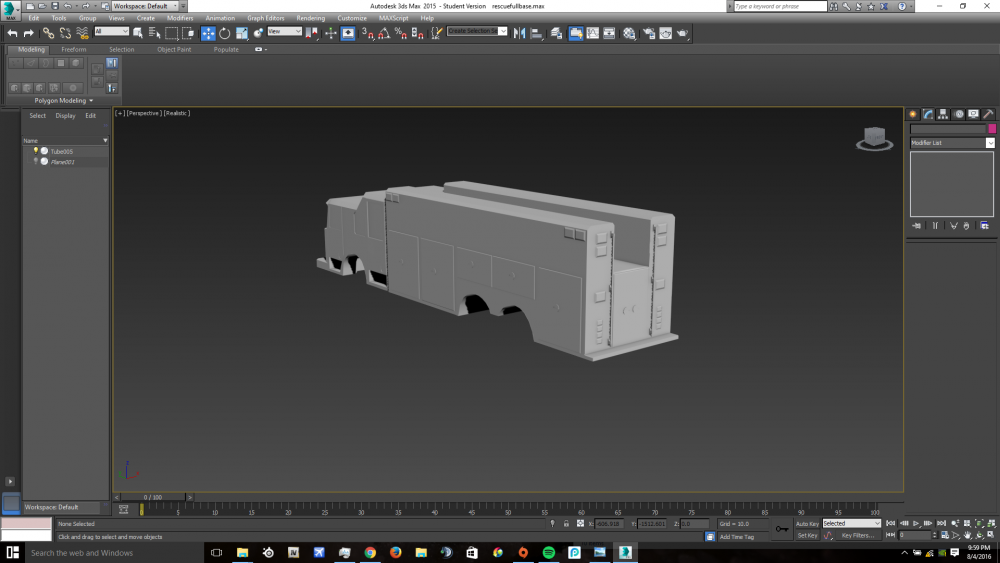The image size is (1000, 563).
Task: Expand the Polygon Modeling panel
Action: [x=64, y=100]
